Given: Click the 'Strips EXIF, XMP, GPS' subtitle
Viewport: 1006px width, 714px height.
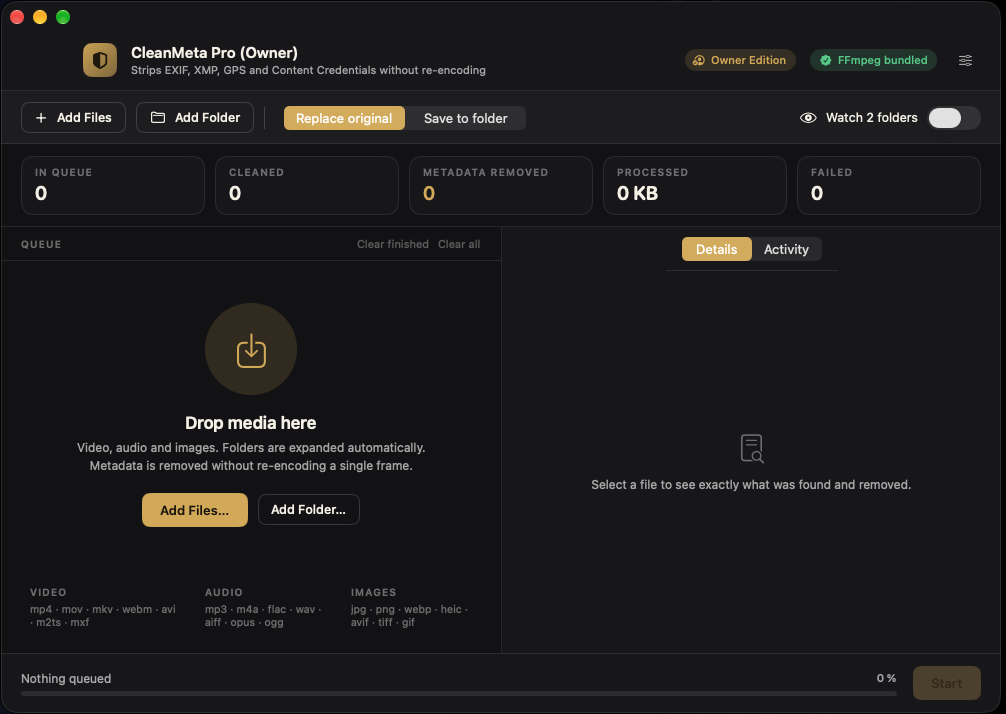Looking at the screenshot, I should point(308,71).
